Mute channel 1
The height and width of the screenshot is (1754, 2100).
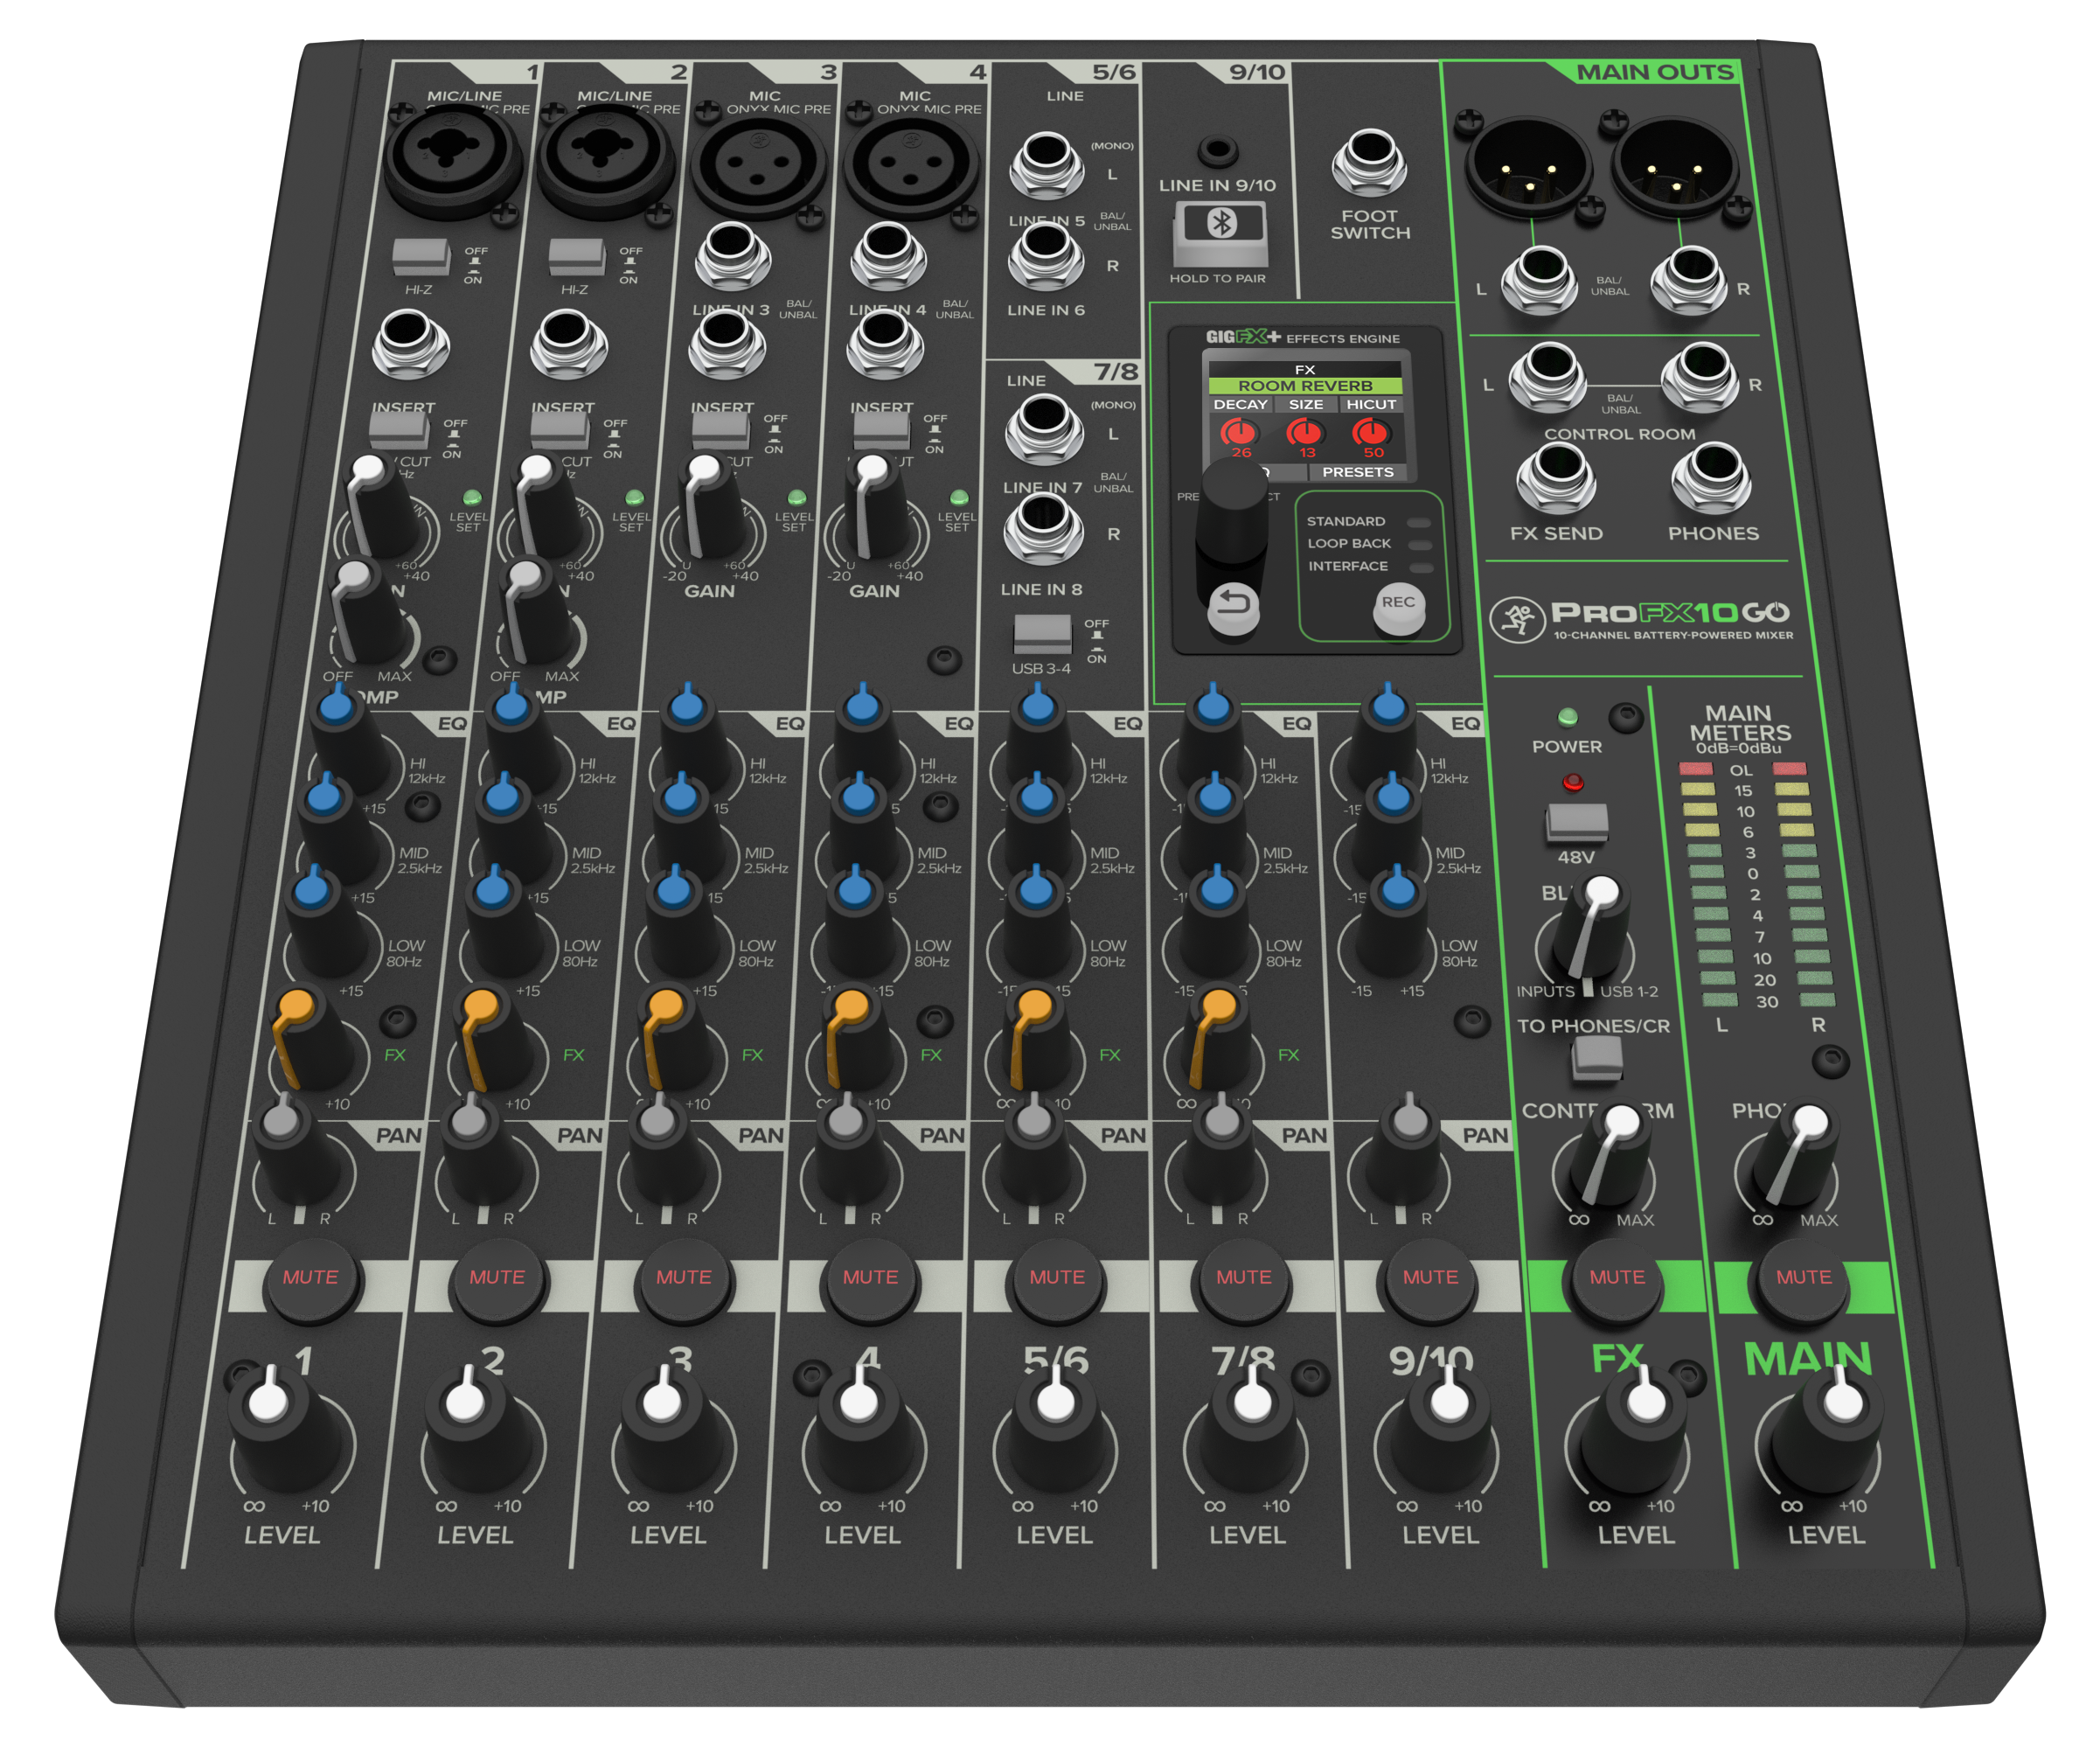[310, 1278]
